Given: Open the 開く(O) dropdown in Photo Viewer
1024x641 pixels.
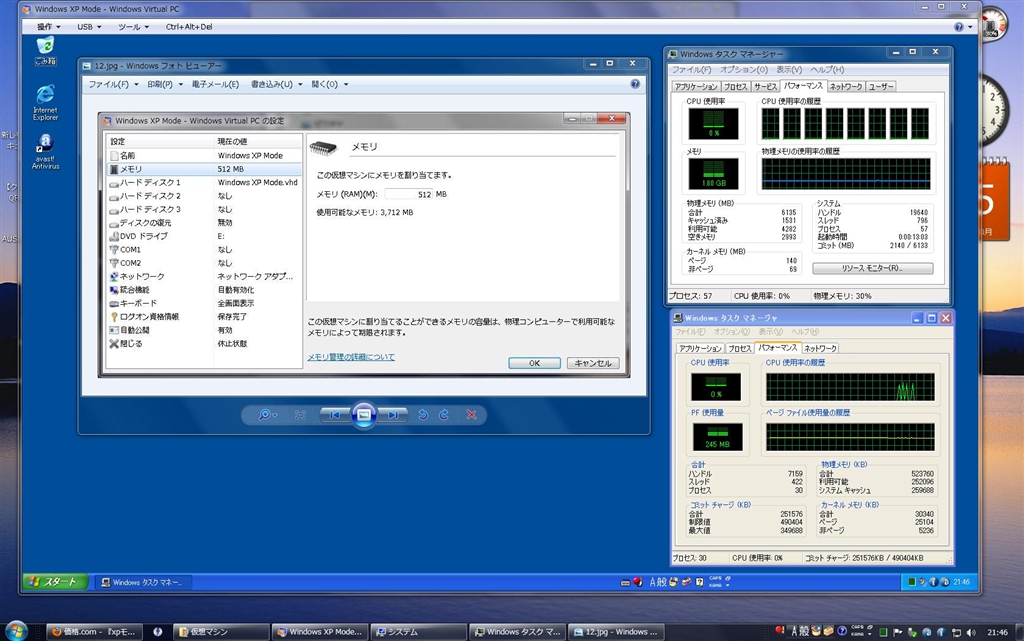Looking at the screenshot, I should (x=330, y=84).
